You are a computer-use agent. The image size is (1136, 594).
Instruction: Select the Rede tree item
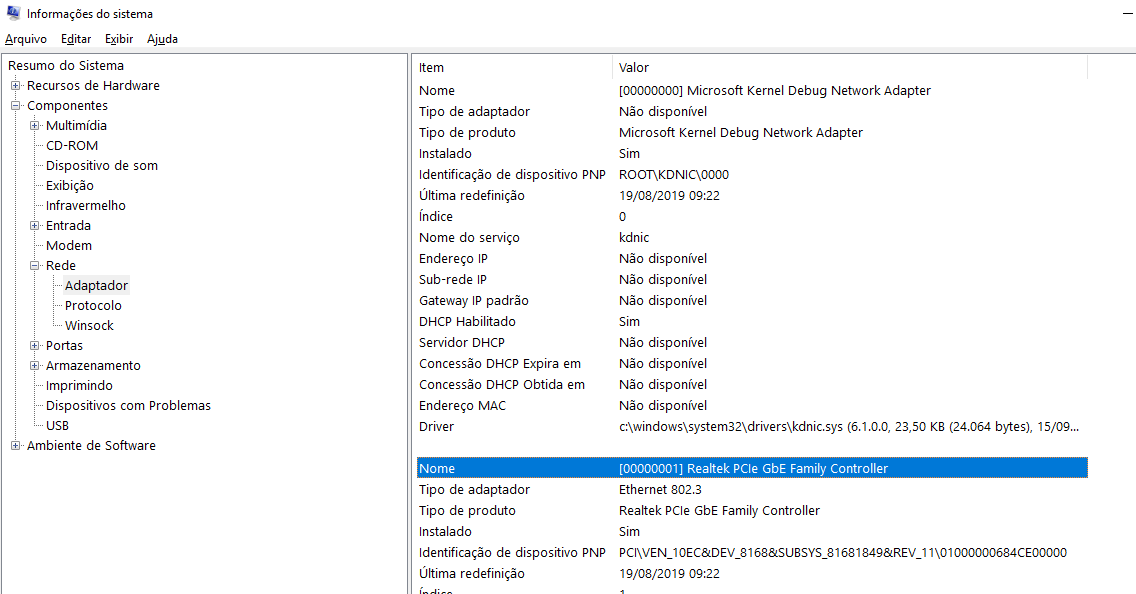coord(61,266)
